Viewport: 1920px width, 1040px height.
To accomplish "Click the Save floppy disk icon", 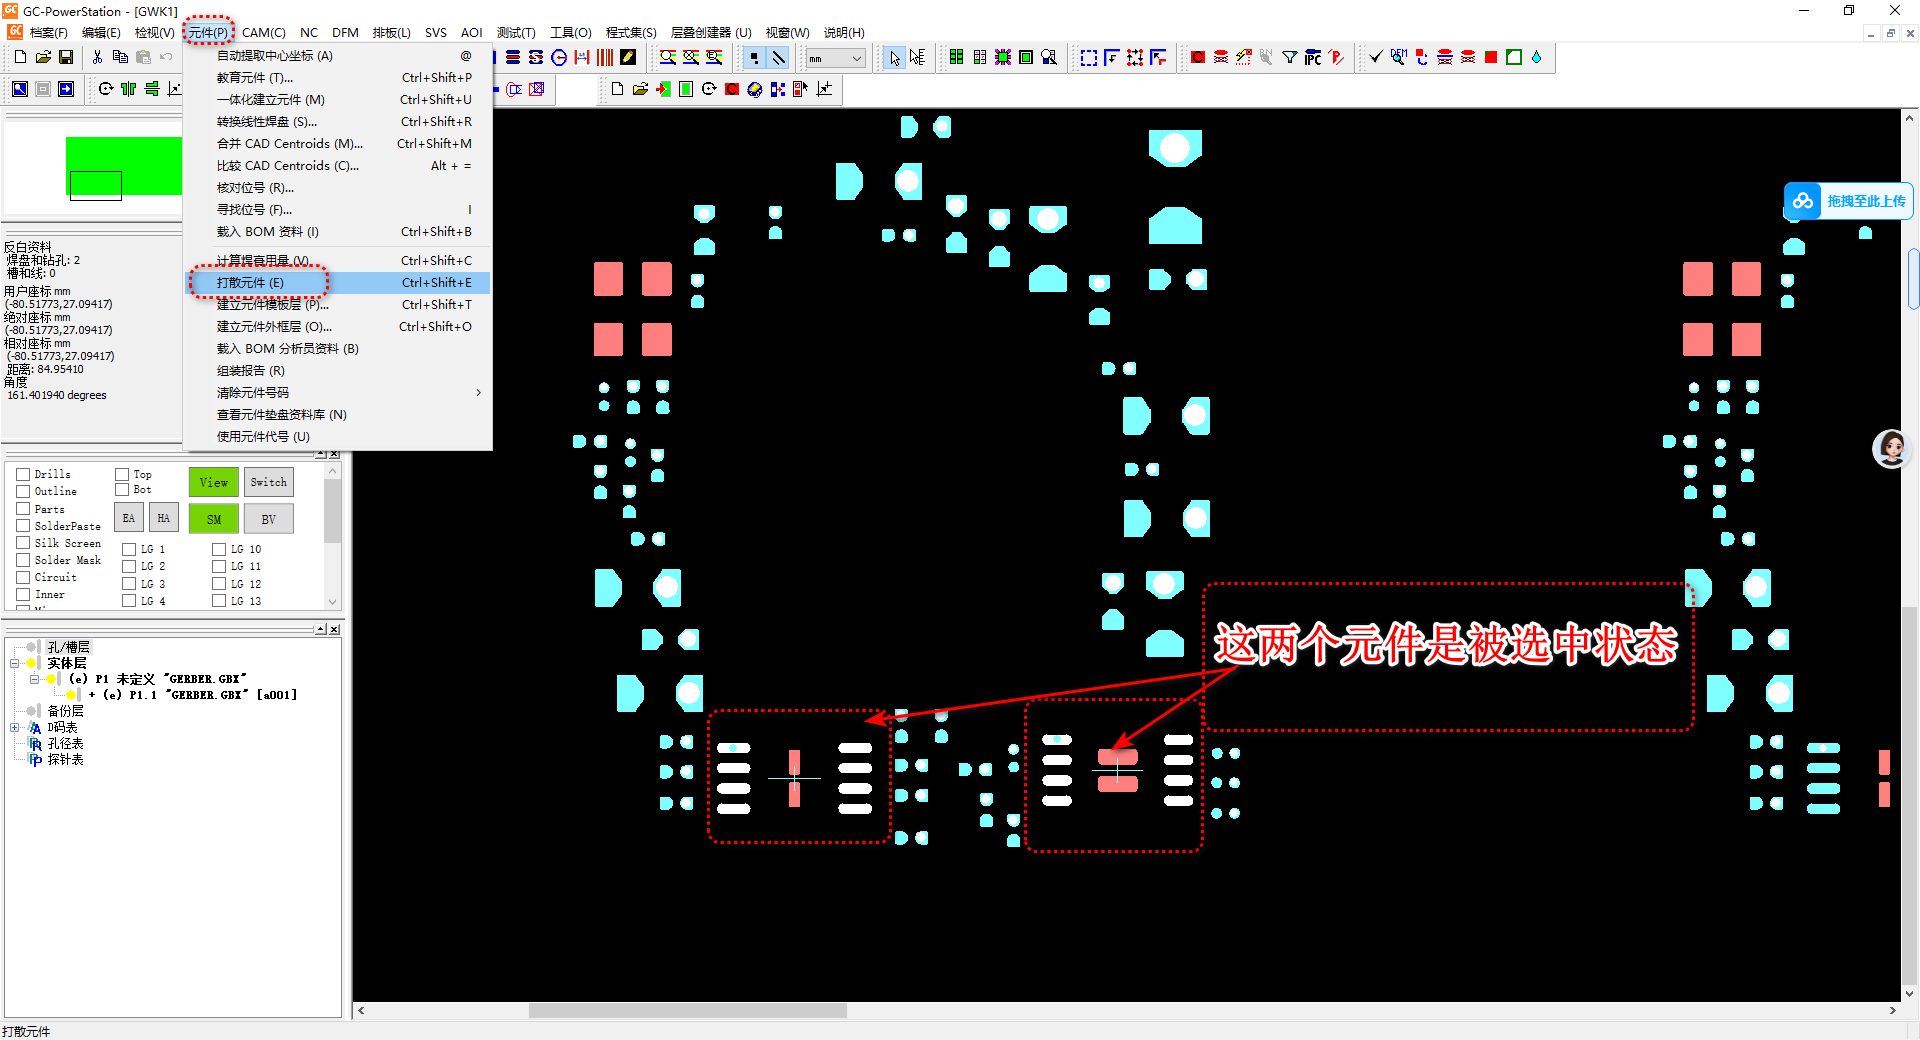I will click(x=66, y=57).
